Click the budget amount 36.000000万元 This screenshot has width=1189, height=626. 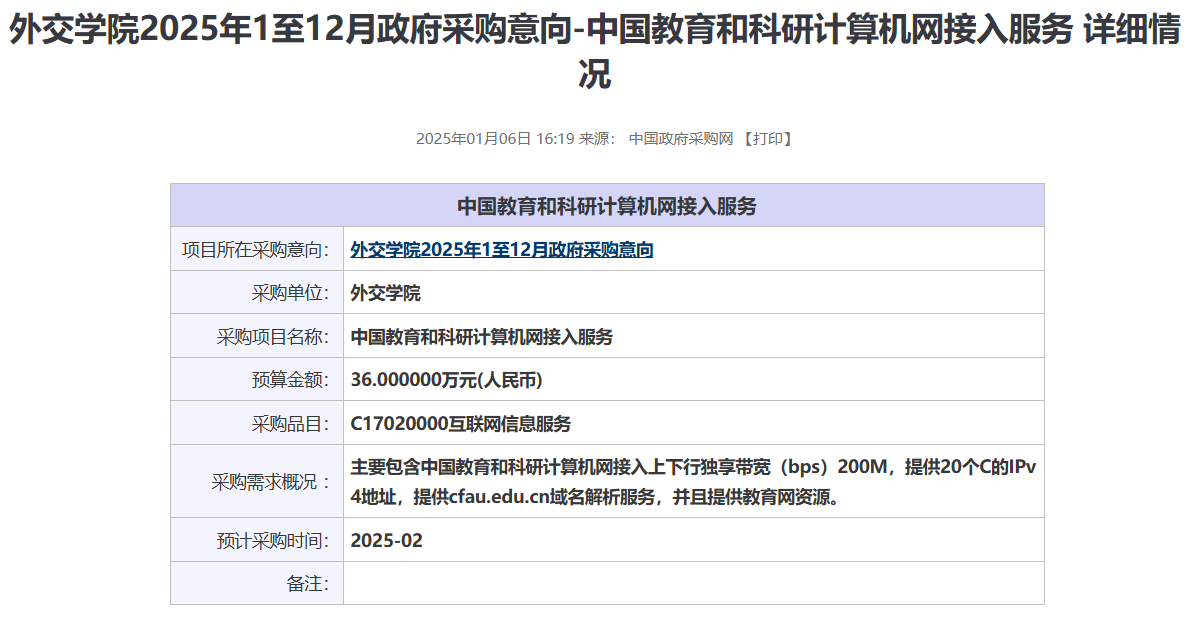[x=446, y=380]
